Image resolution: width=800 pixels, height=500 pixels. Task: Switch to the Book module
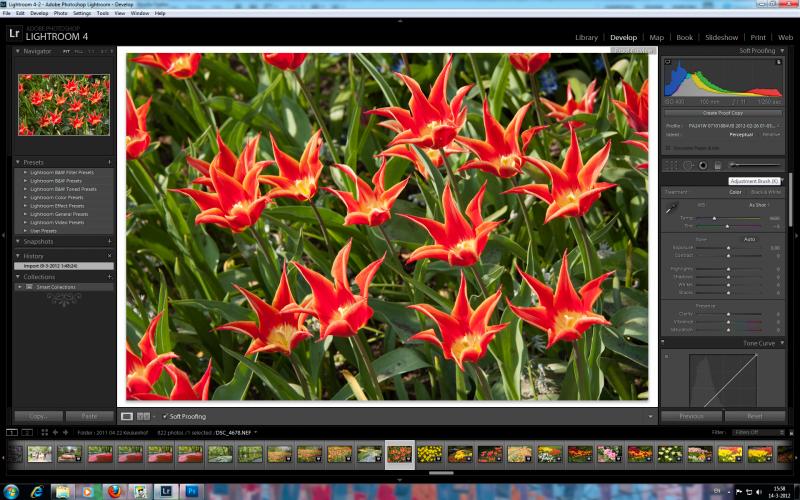pos(684,37)
